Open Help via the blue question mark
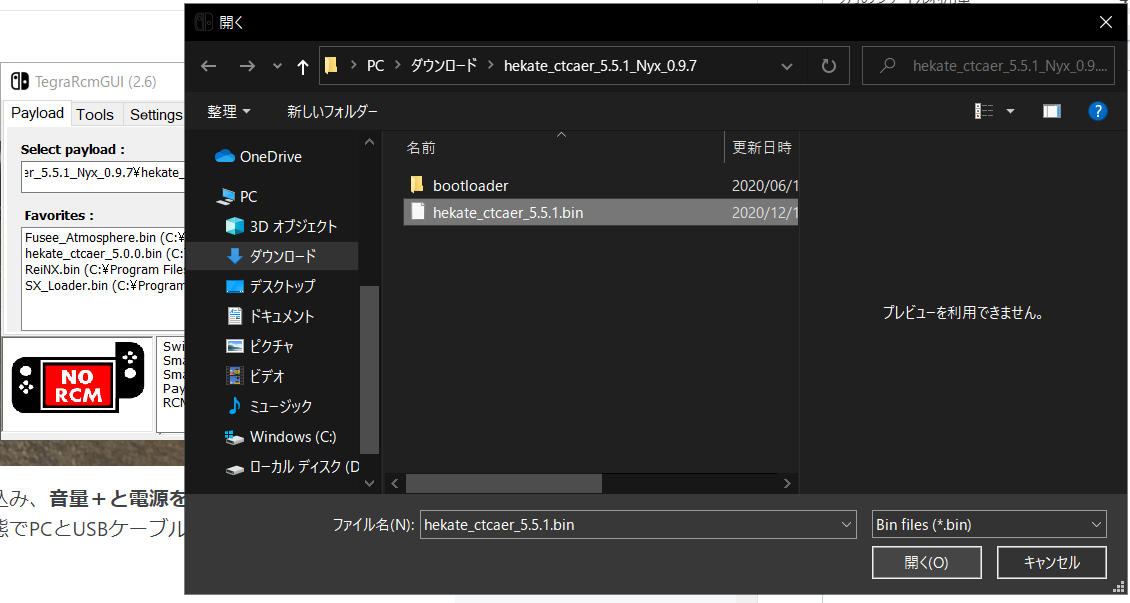 (x=1098, y=111)
